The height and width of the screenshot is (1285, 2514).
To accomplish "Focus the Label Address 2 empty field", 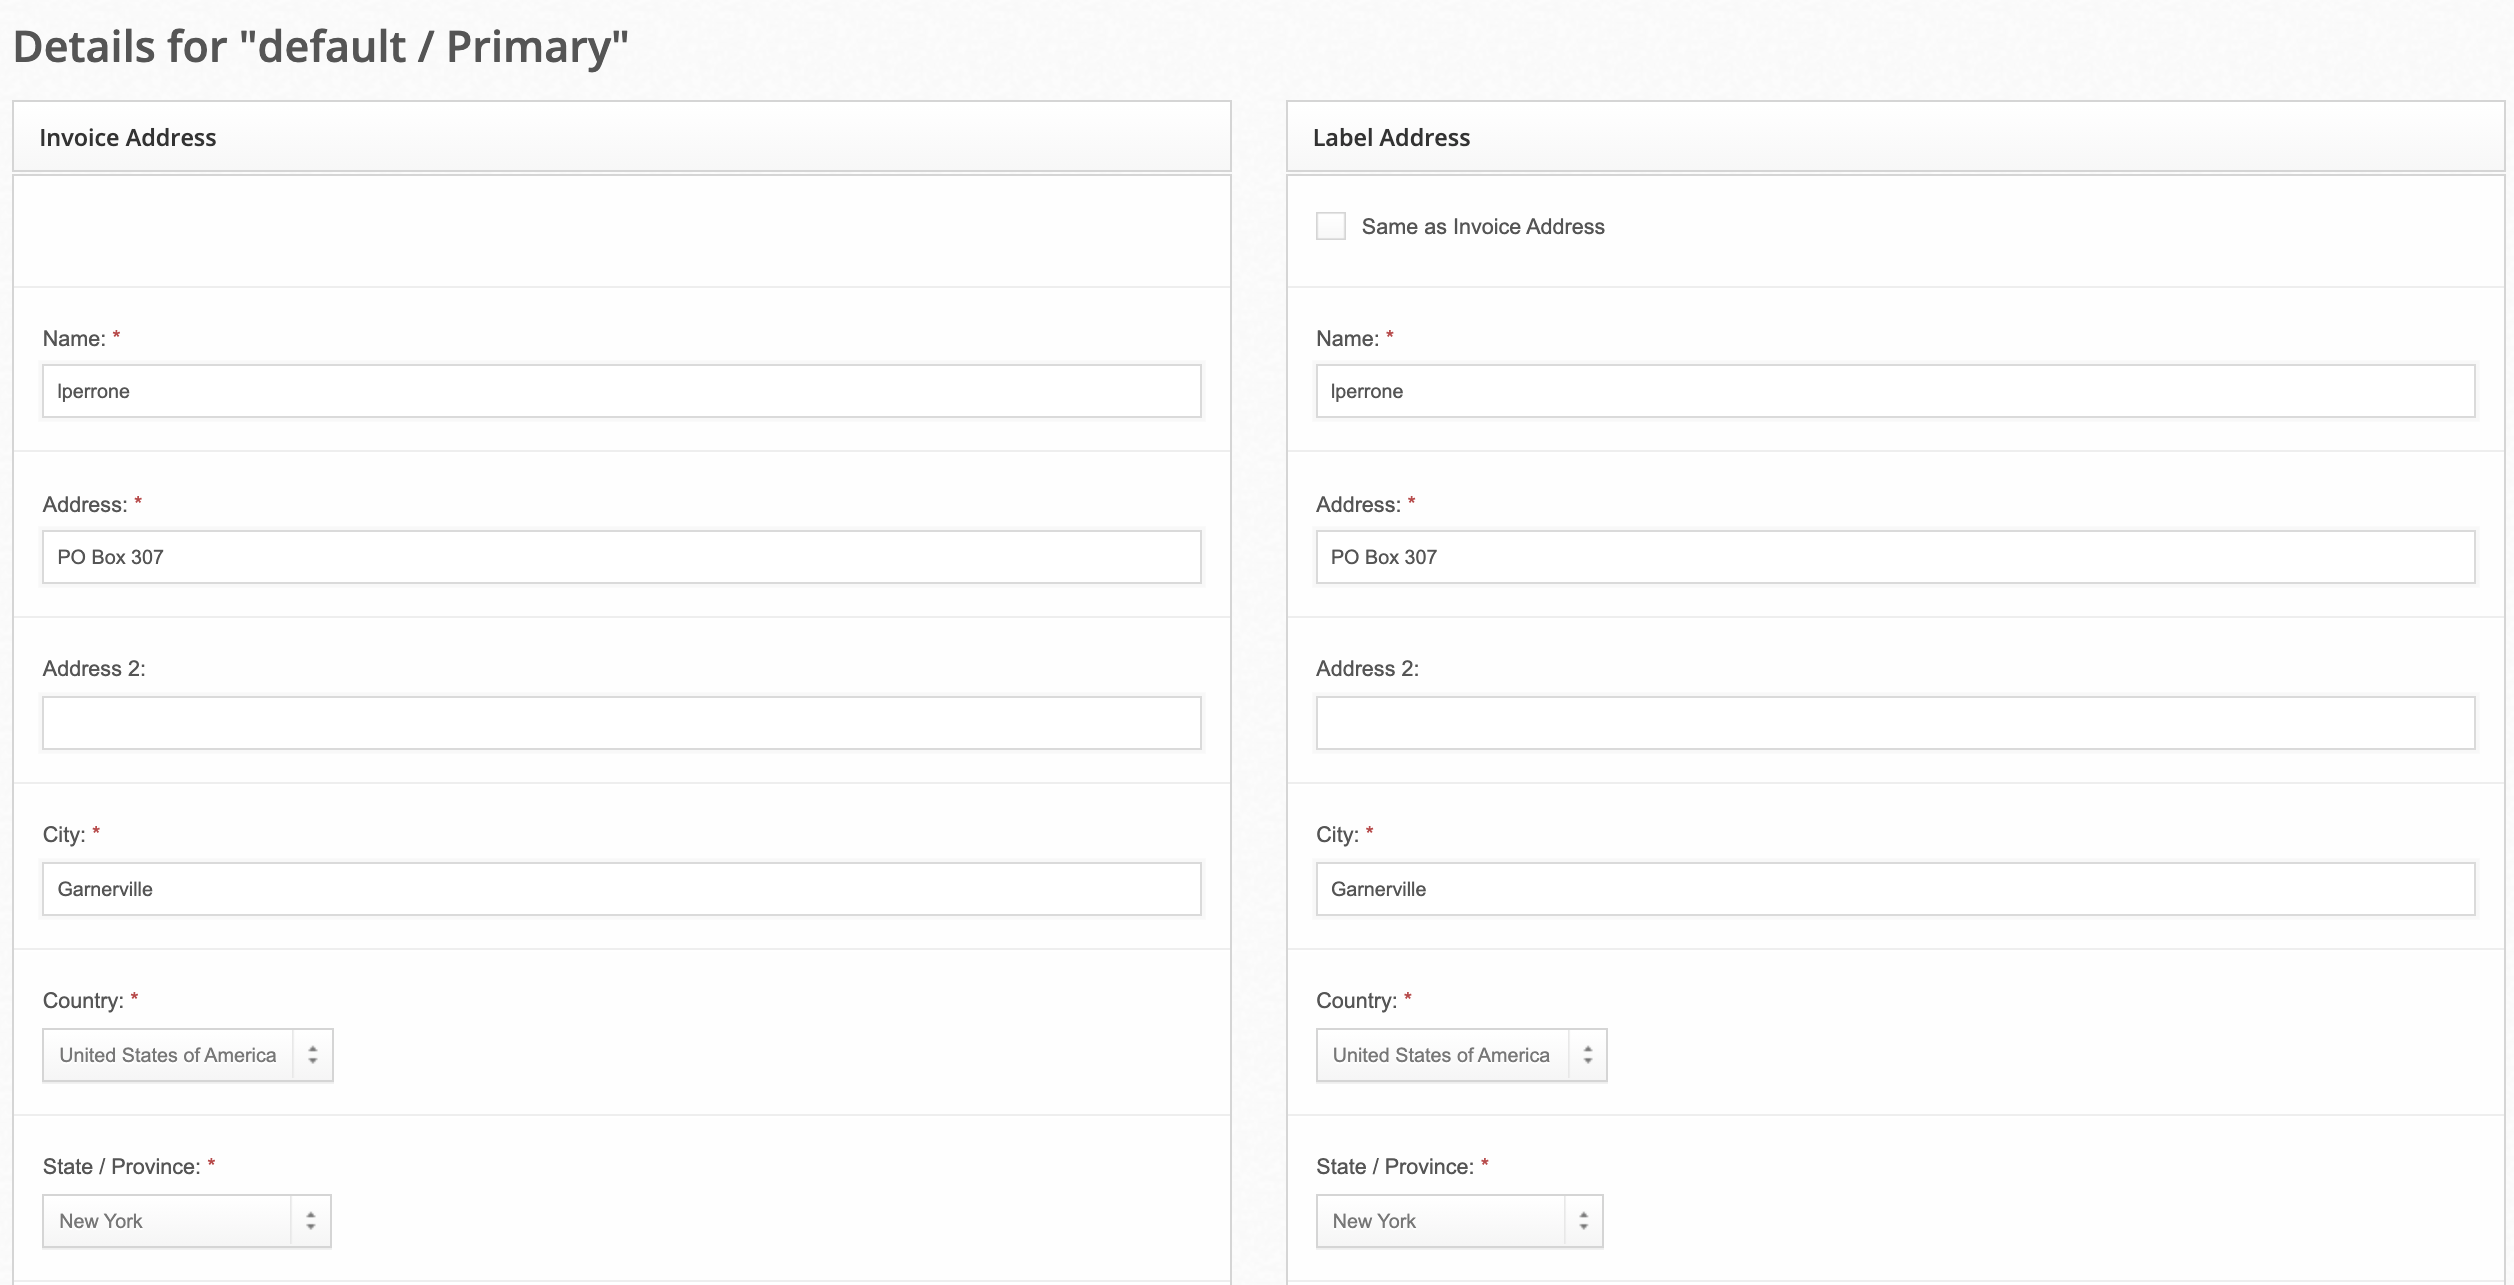I will pyautogui.click(x=1895, y=723).
